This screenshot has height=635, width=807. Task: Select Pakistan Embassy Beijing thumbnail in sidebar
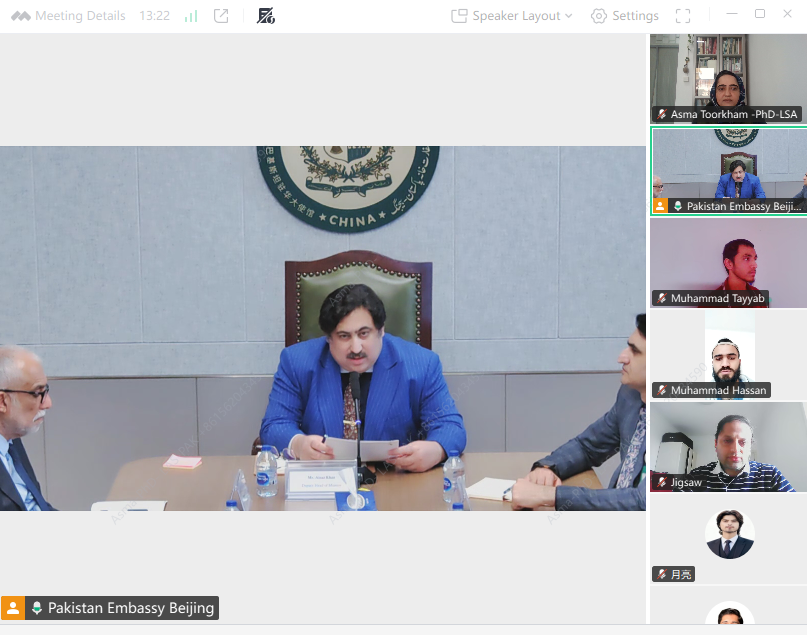728,171
